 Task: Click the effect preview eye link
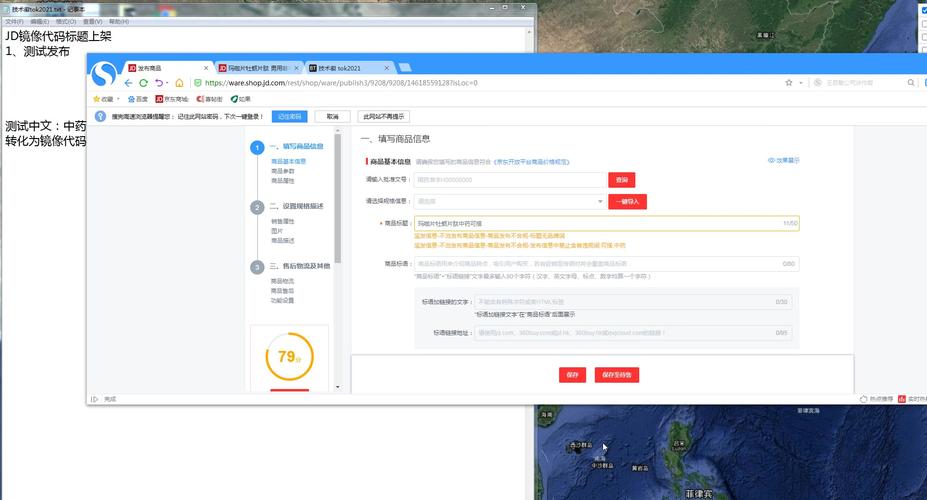(x=783, y=160)
